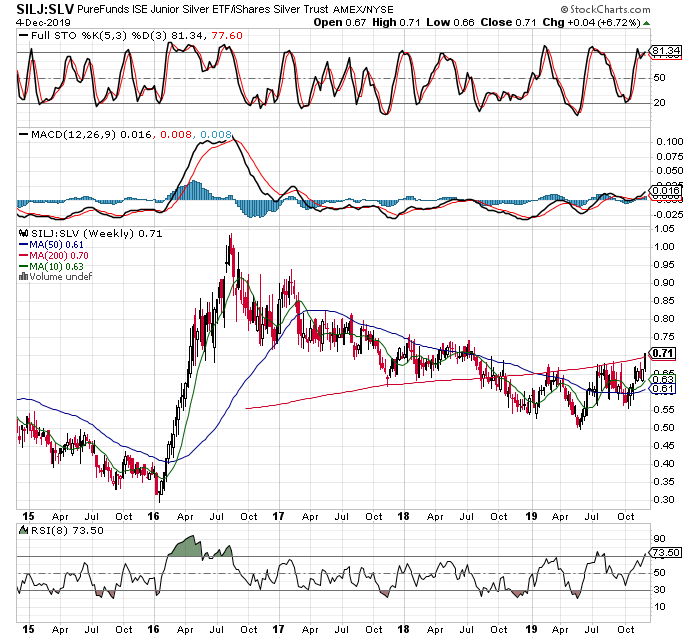
Task: Click the Close 0.71 value in header
Action: pos(508,22)
